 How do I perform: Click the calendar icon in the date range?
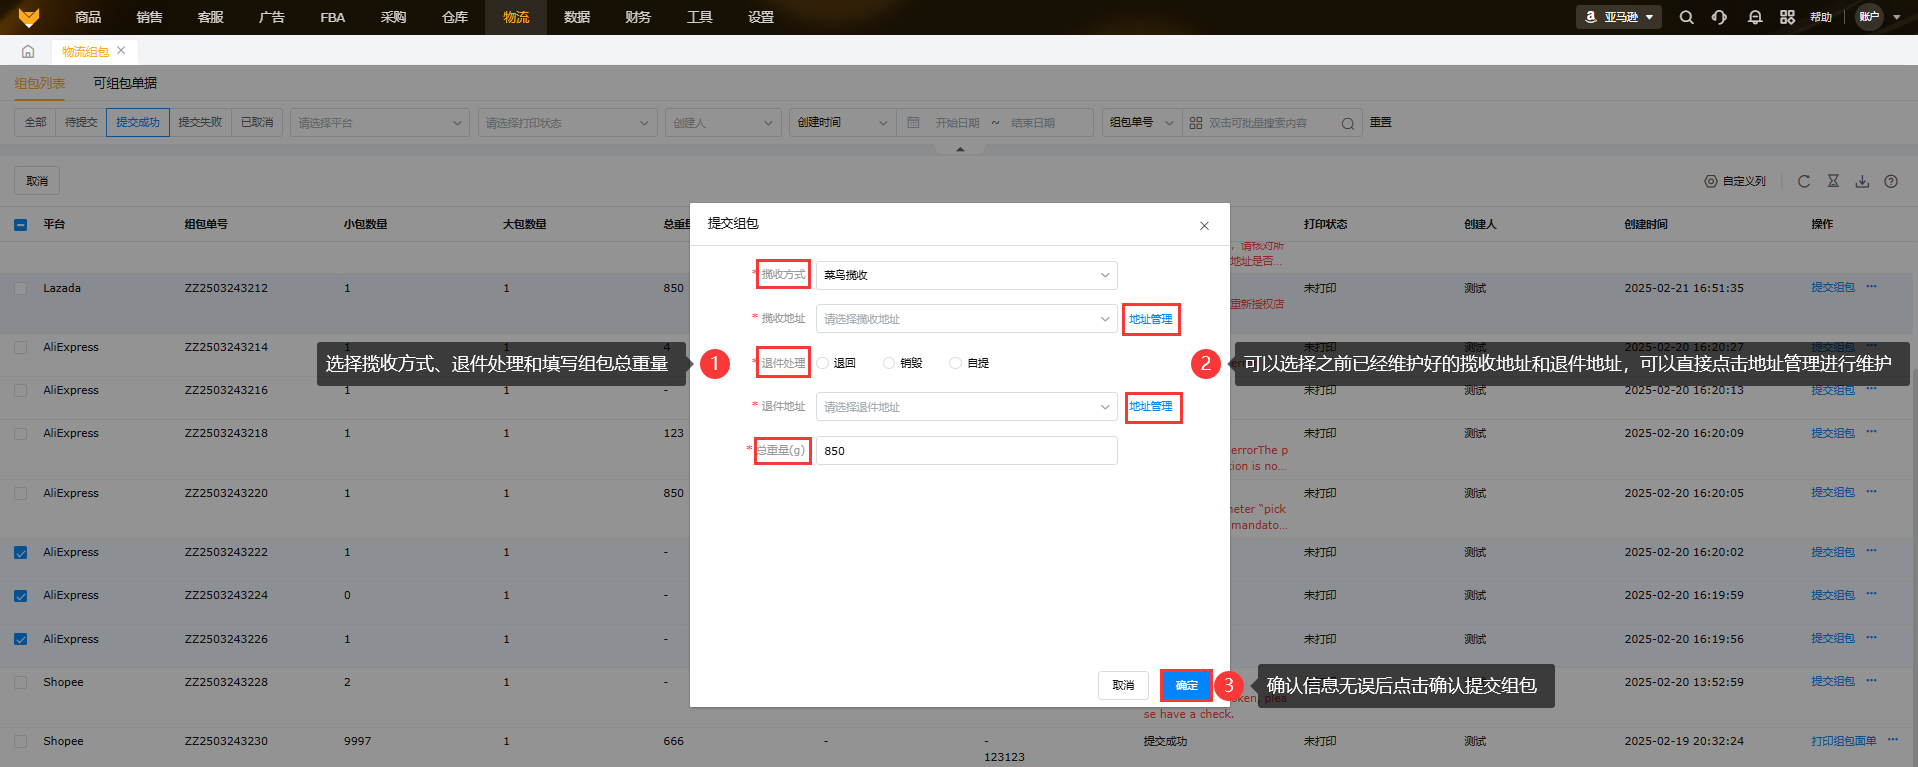(913, 123)
